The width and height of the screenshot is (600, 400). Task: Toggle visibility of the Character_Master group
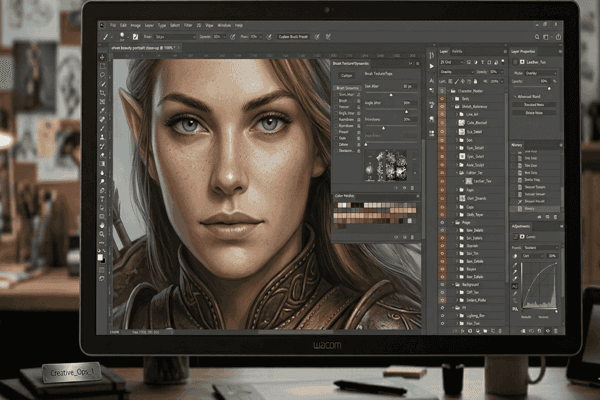coord(442,91)
